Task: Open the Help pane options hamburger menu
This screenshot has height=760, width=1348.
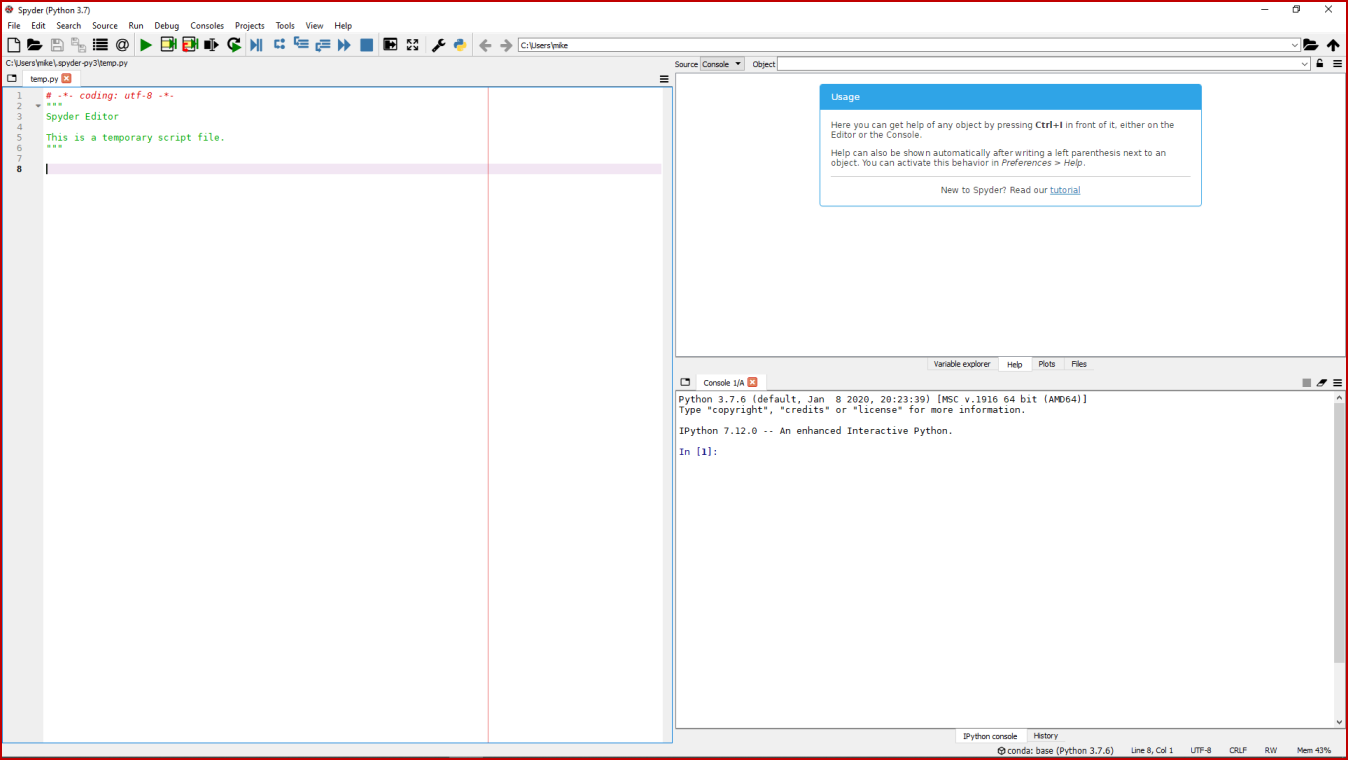Action: (1337, 64)
